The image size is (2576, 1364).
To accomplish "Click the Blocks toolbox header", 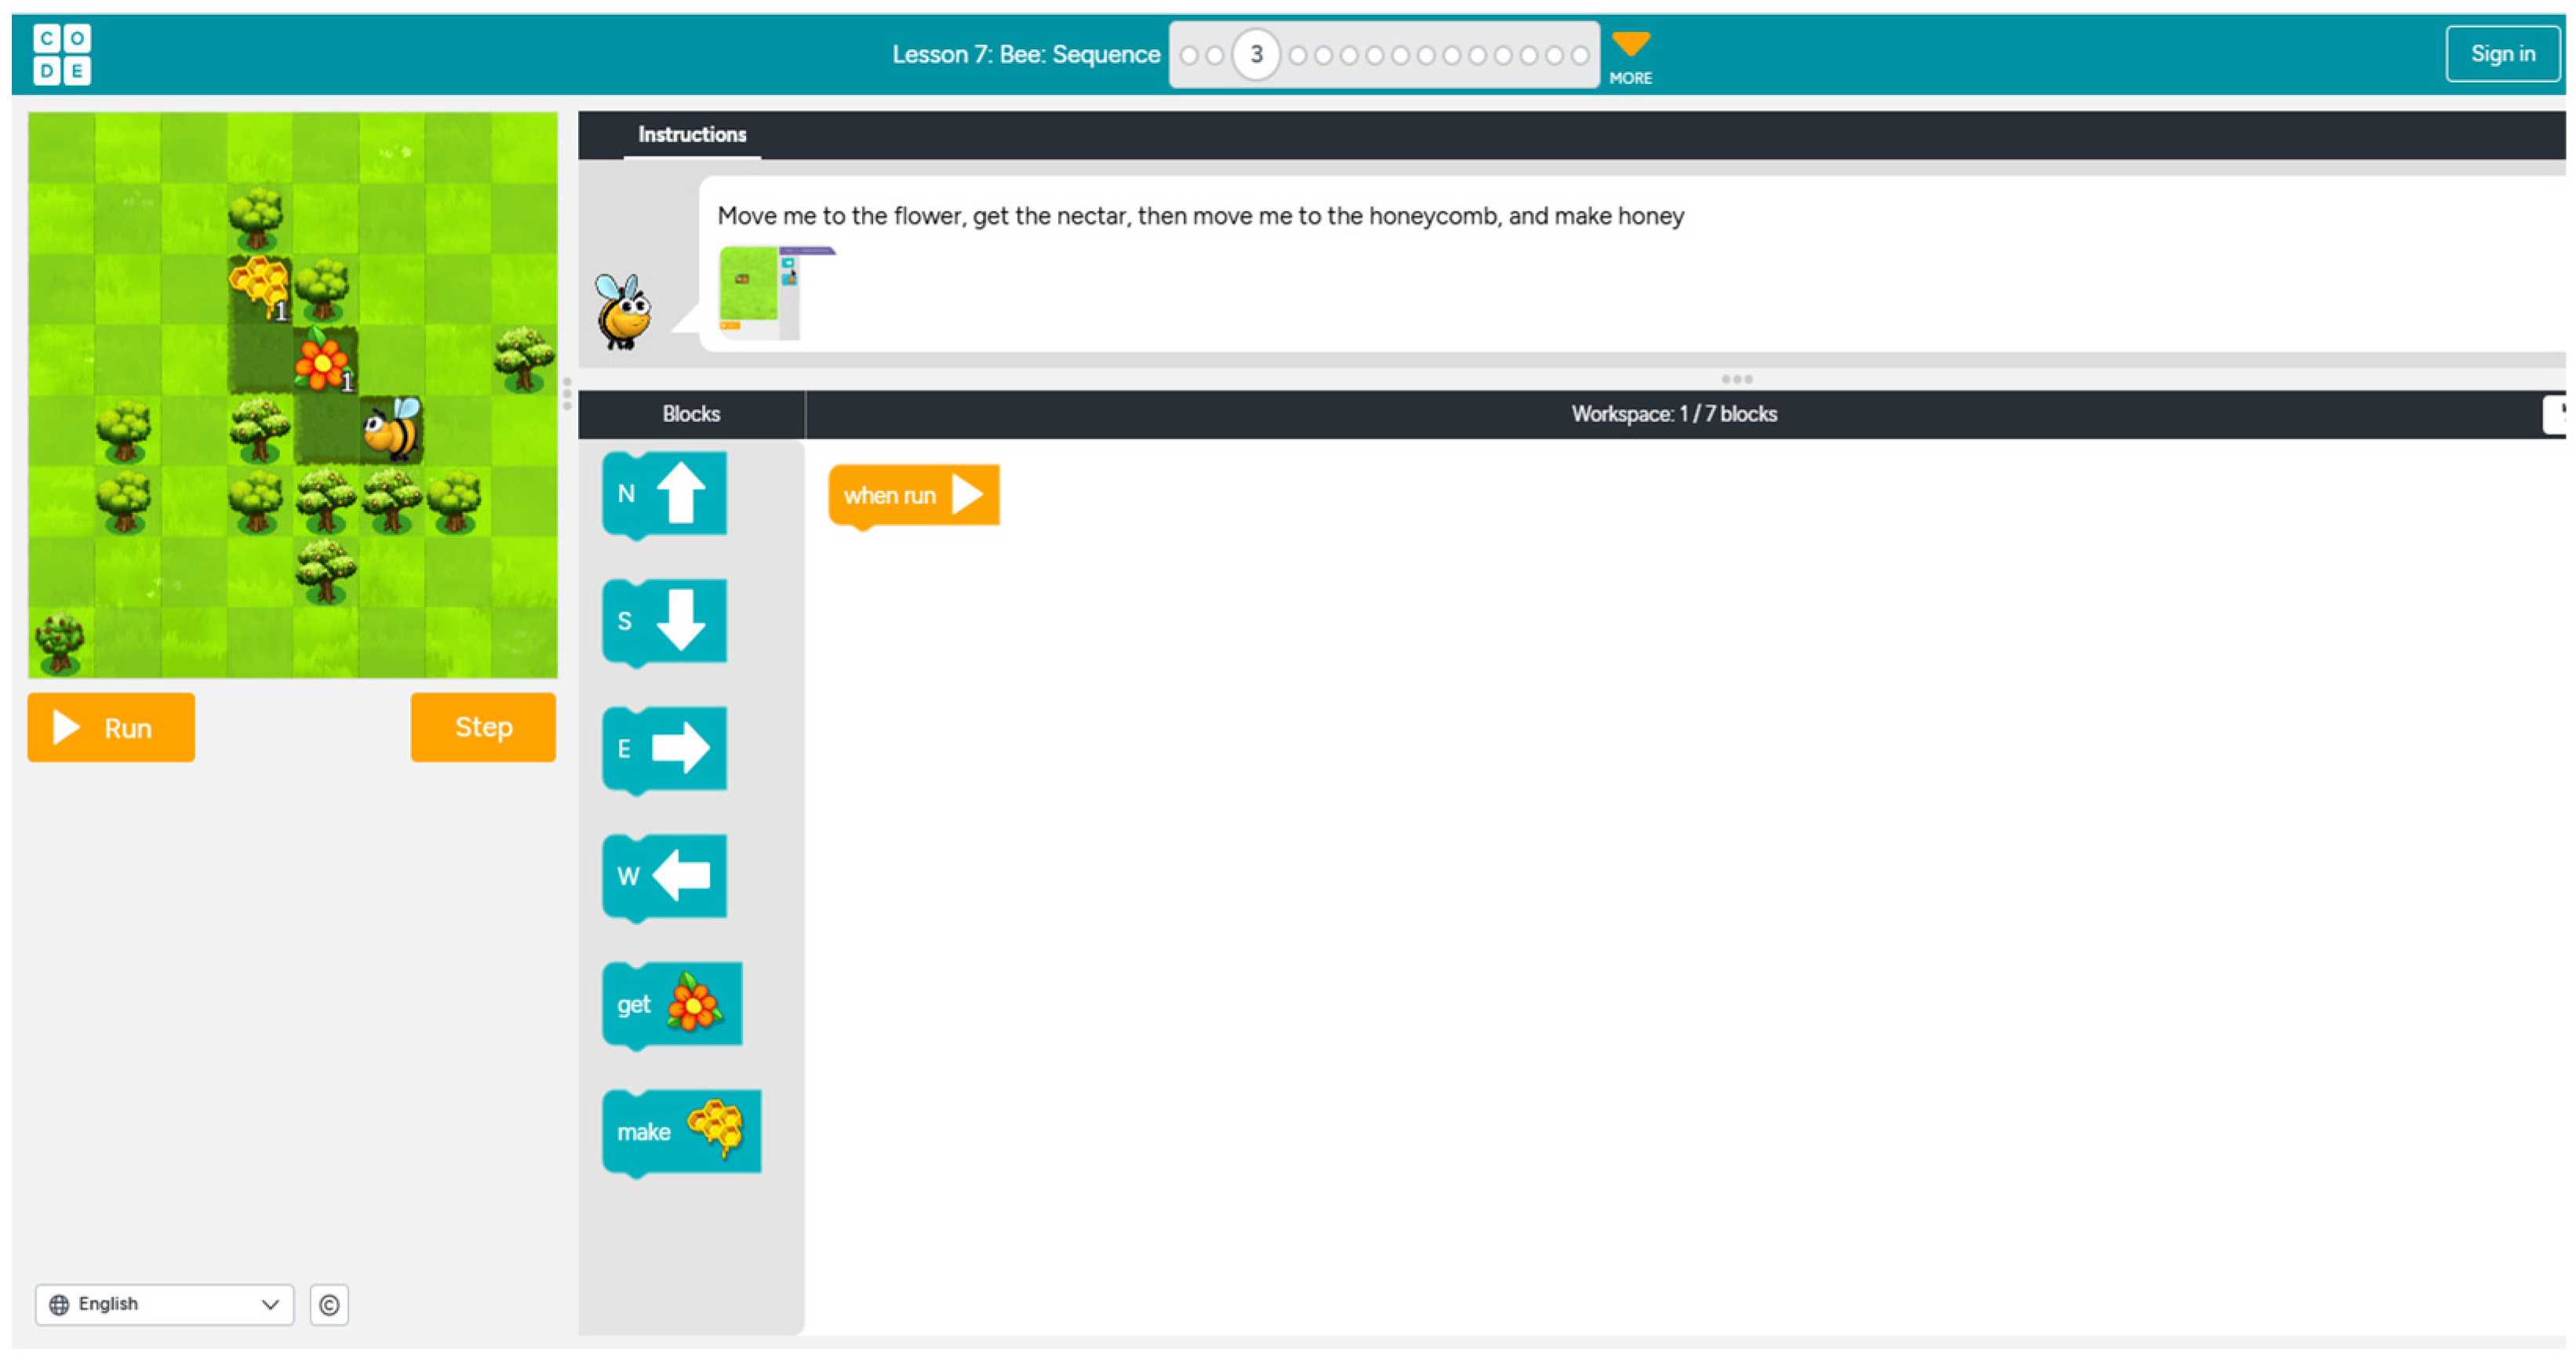I will (691, 414).
